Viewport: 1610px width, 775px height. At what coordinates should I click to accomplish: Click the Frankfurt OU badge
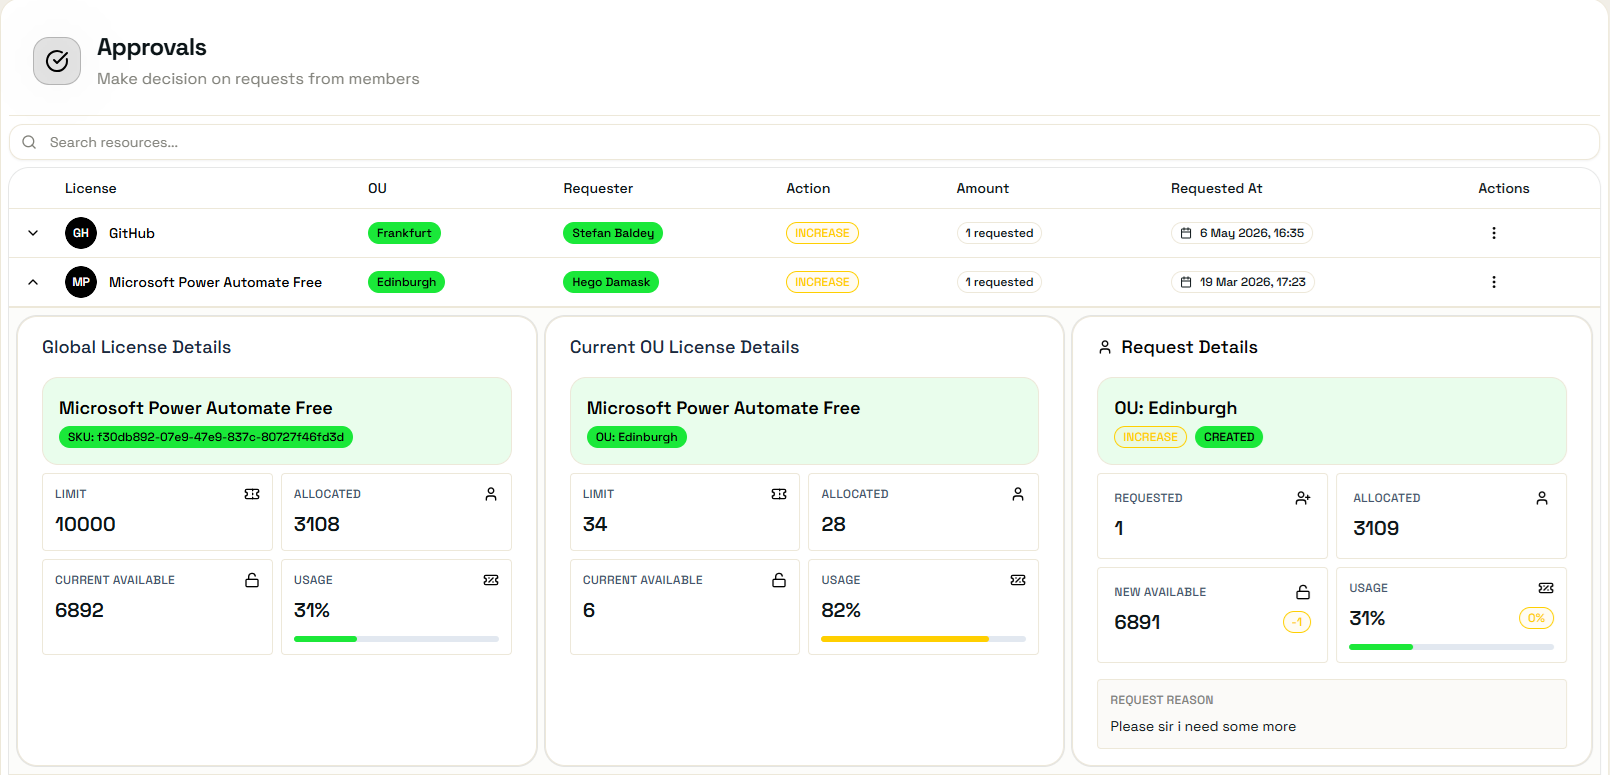coord(404,233)
